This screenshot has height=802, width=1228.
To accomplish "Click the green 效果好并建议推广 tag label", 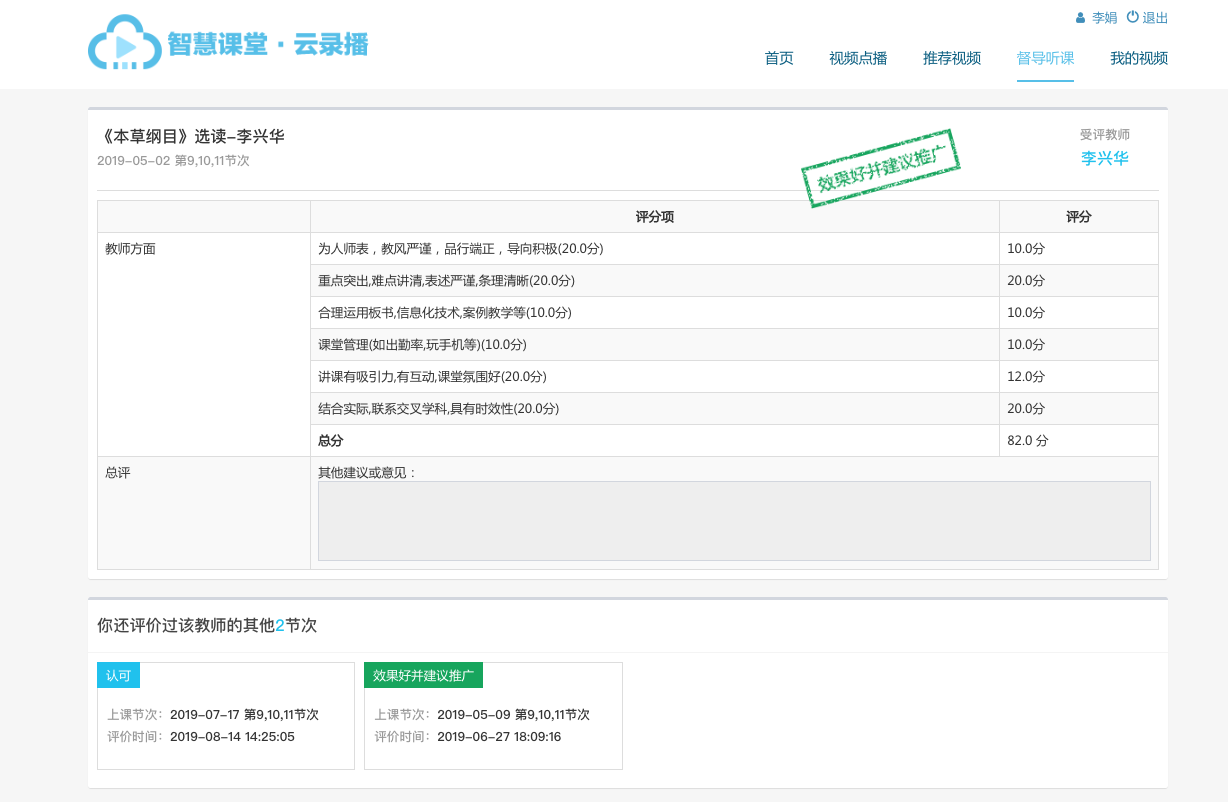I will point(423,675).
